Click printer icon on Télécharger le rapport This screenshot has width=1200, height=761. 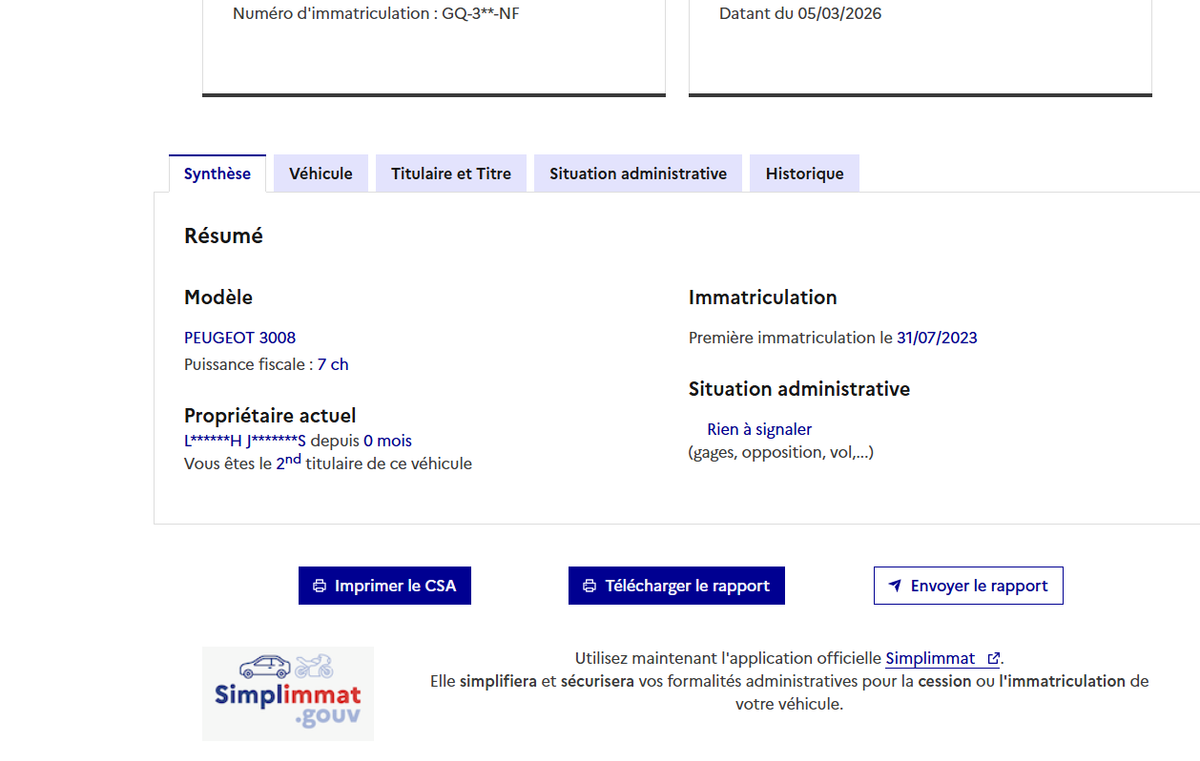pyautogui.click(x=589, y=586)
